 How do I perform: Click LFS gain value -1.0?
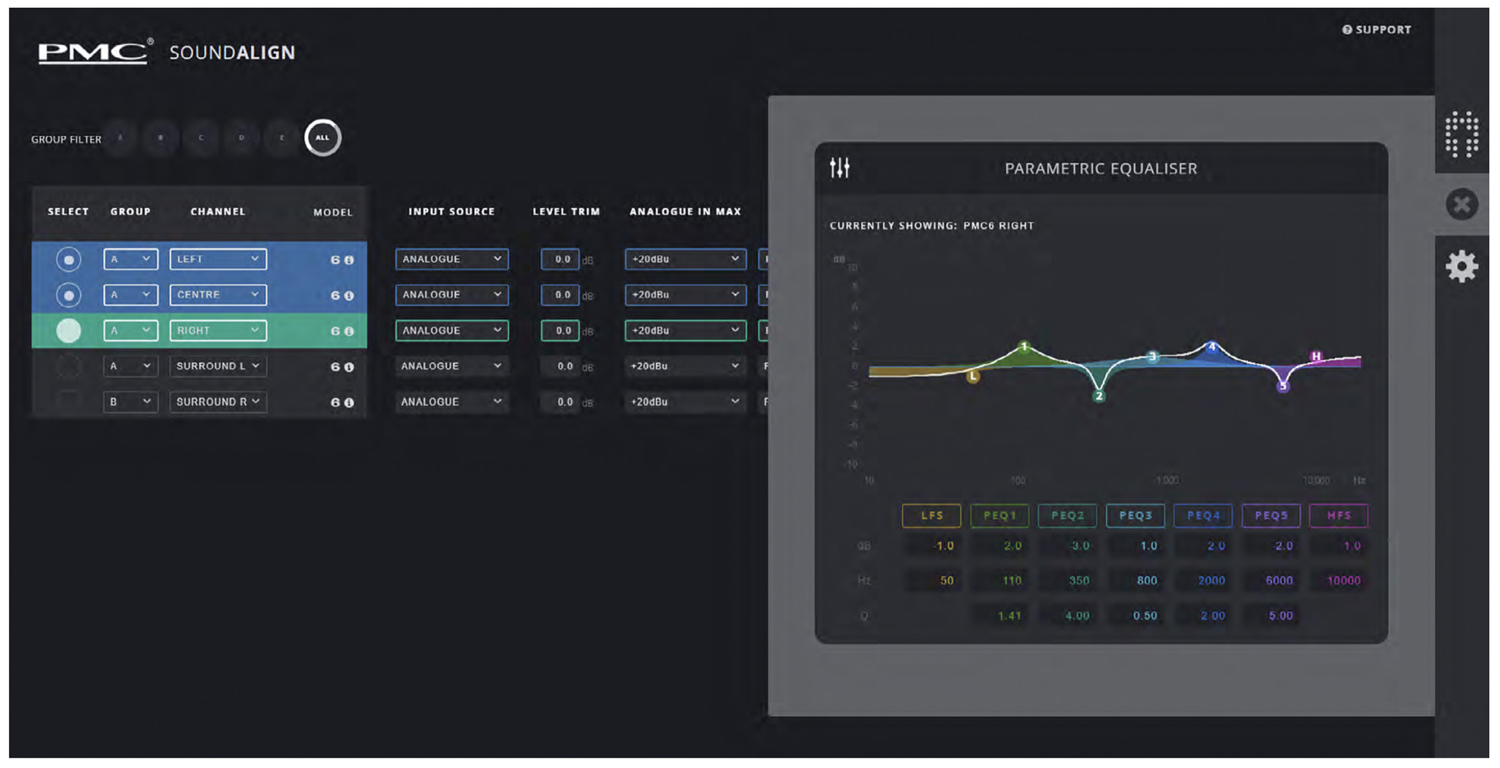point(932,546)
